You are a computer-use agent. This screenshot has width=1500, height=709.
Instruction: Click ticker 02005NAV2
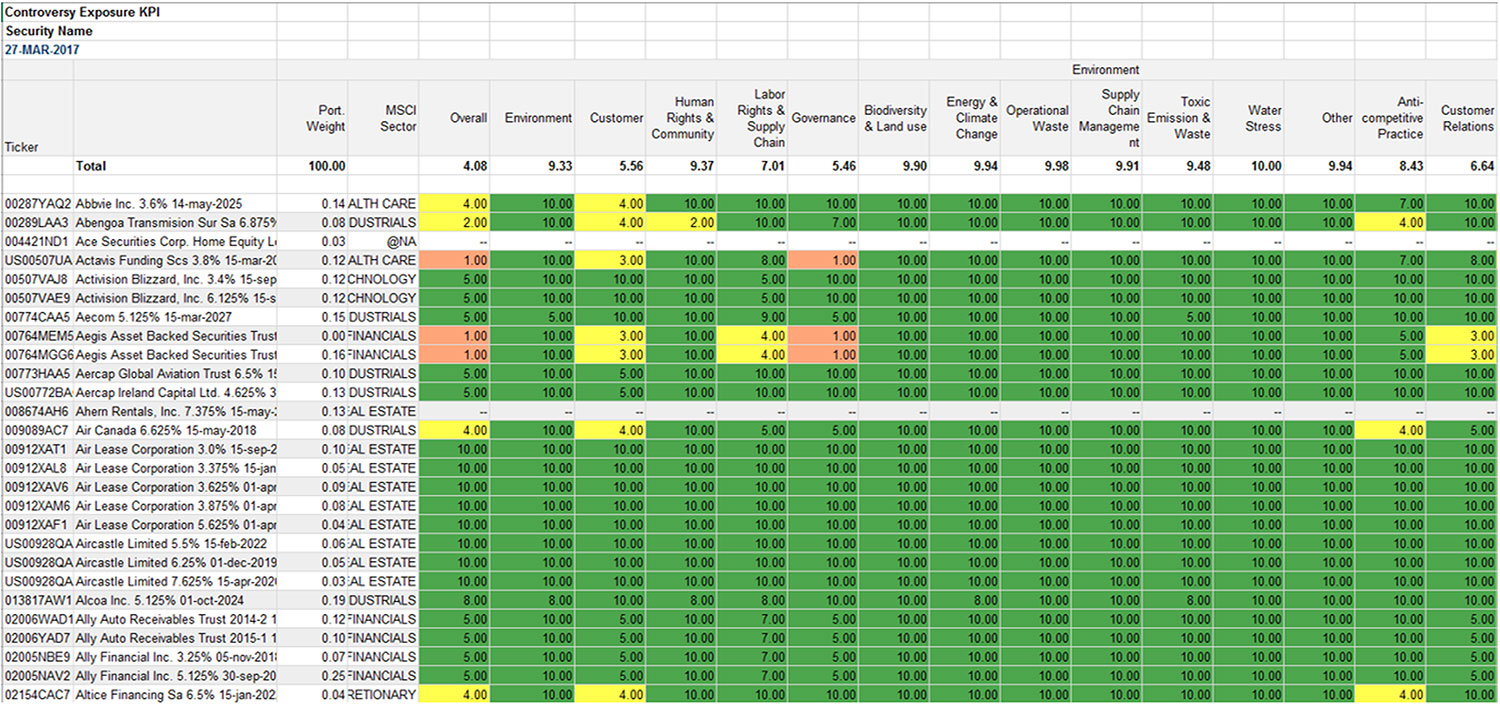coord(38,675)
